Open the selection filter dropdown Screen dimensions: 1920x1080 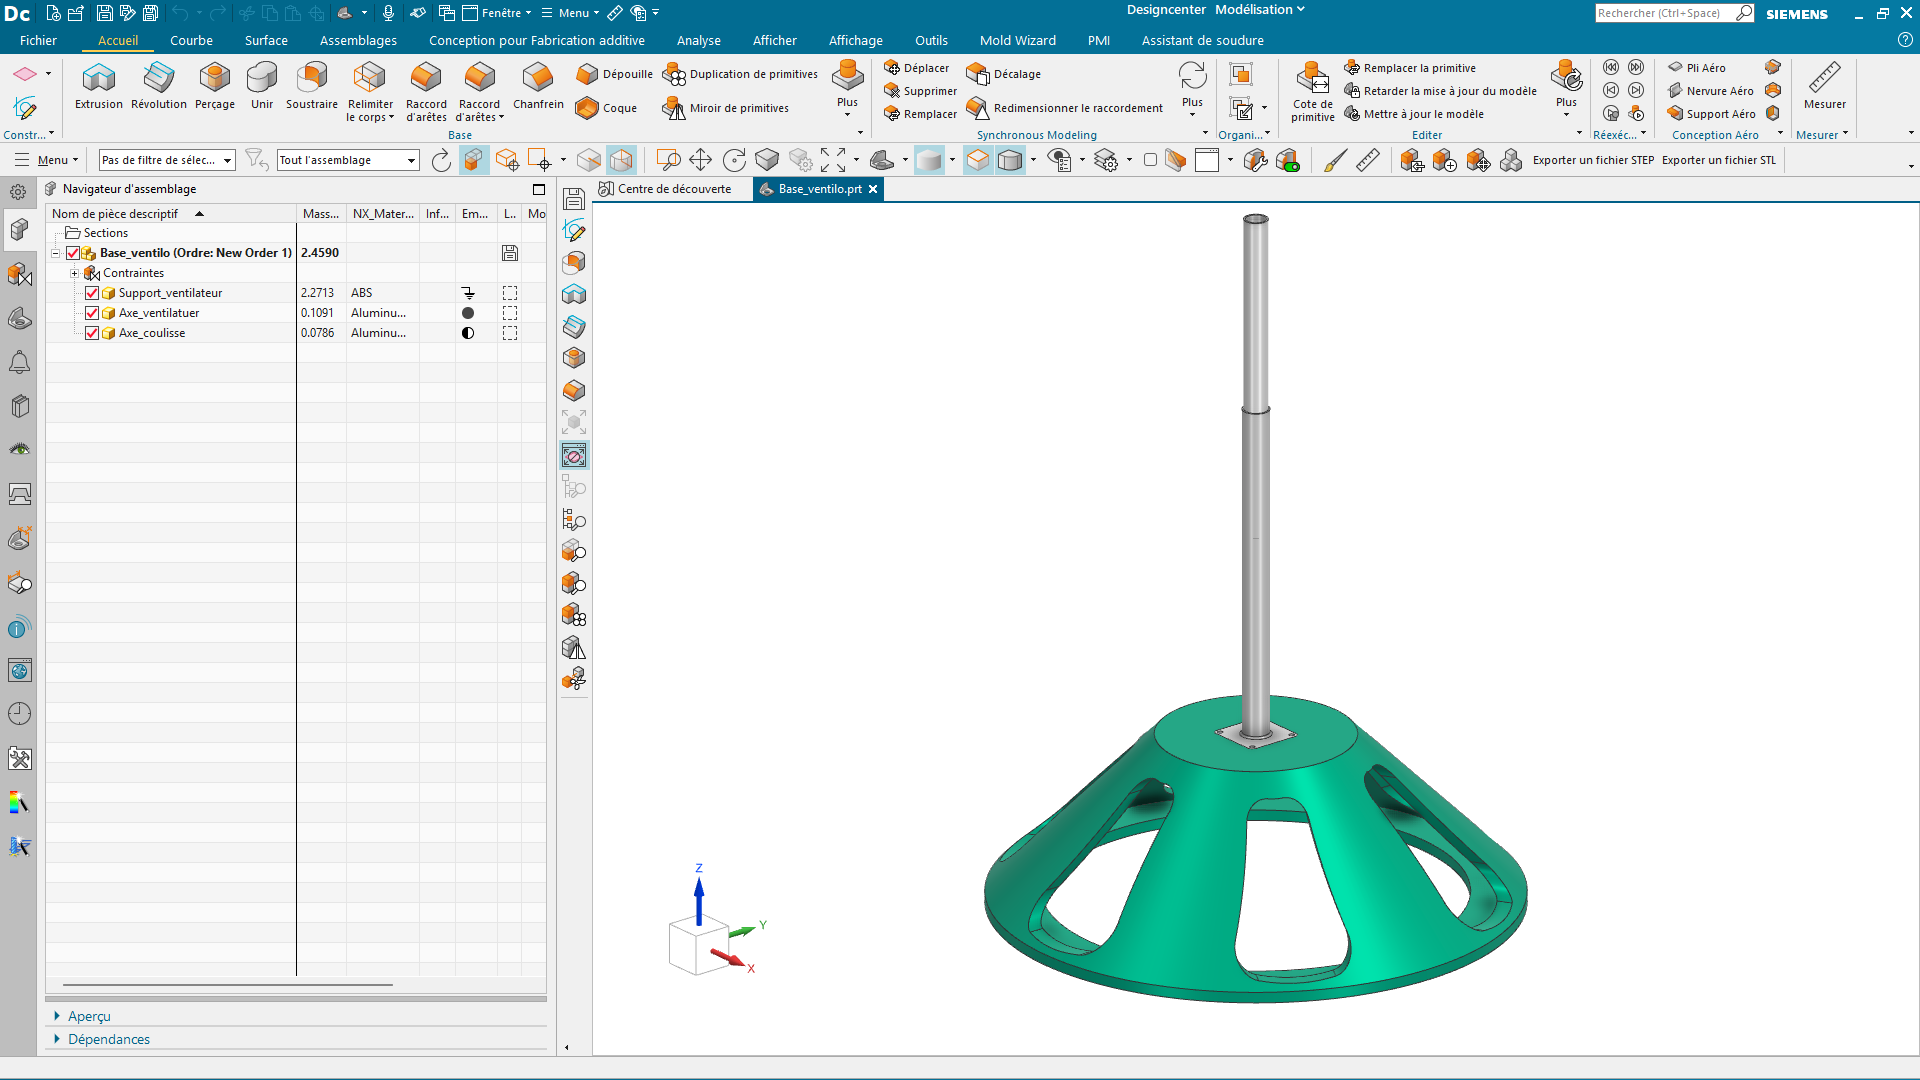coord(167,160)
